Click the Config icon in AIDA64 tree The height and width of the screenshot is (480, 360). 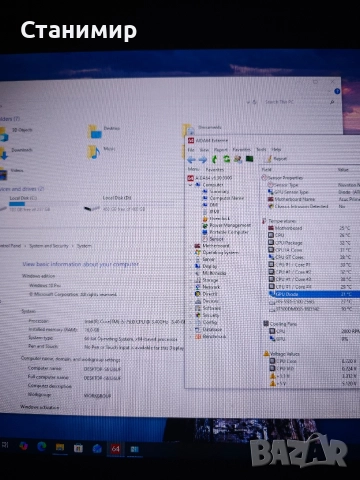click(x=198, y=322)
